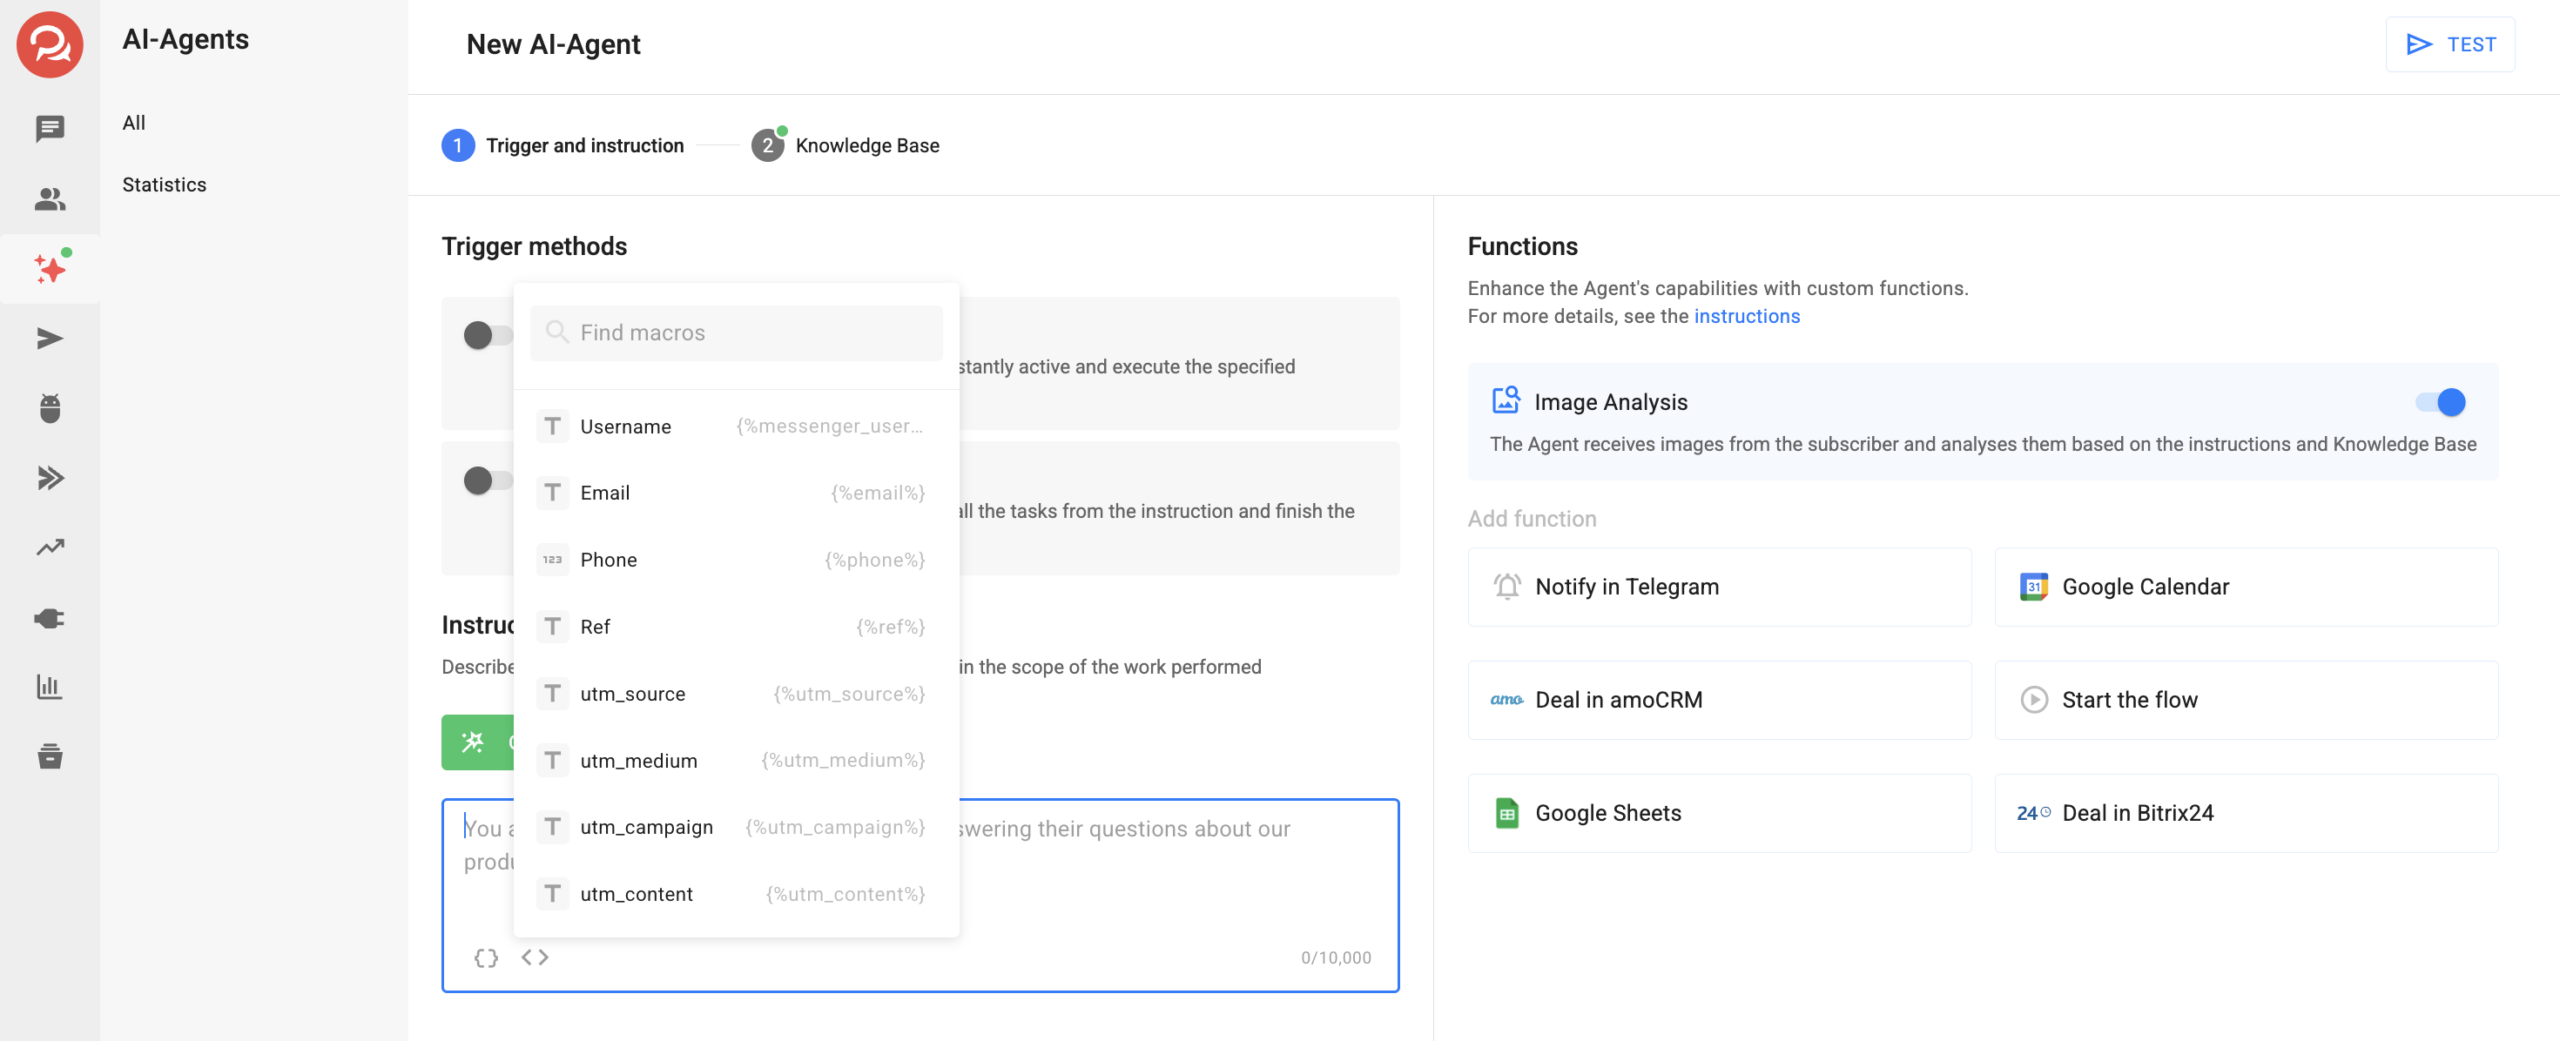Viewport: 2560px width, 1041px height.
Task: Open the bar chart analytics sidebar icon
Action: pos(49,687)
